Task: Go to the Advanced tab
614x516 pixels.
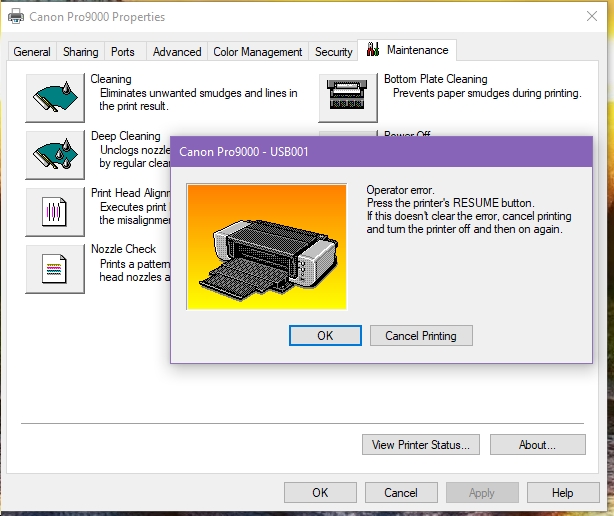Action: [177, 52]
